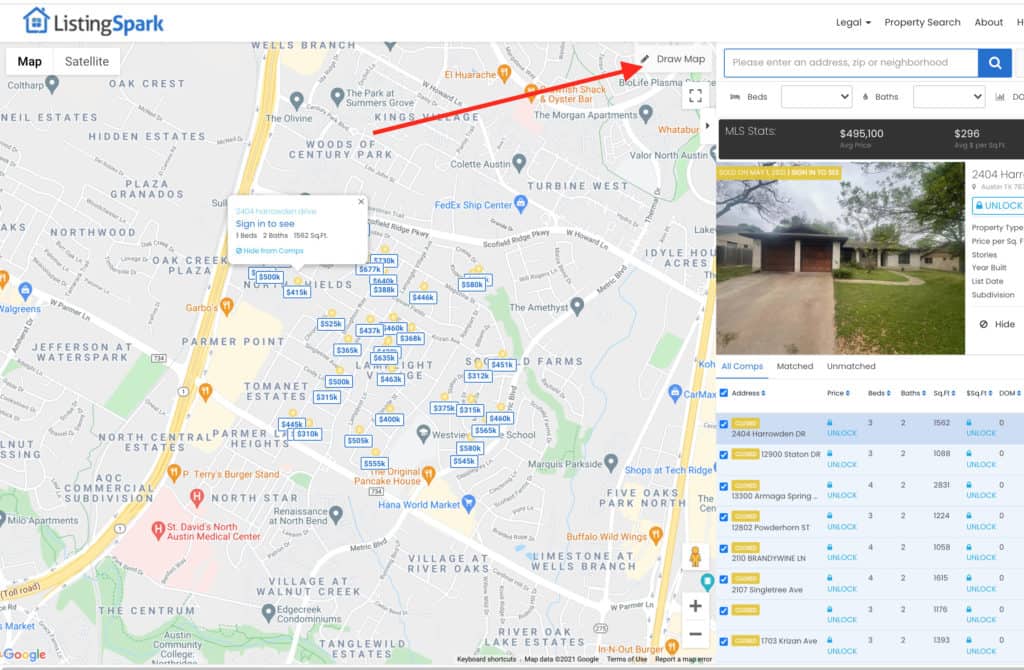
Task: Open the About page
Action: [989, 22]
